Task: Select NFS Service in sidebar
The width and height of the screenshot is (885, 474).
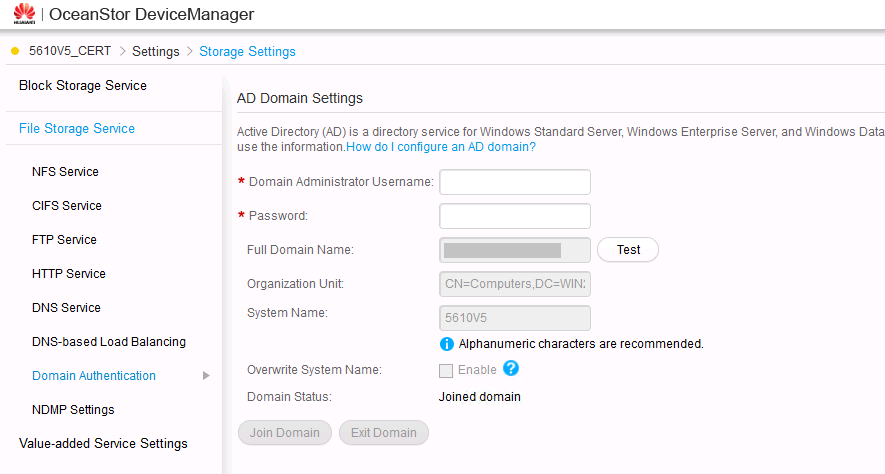Action: click(x=65, y=172)
